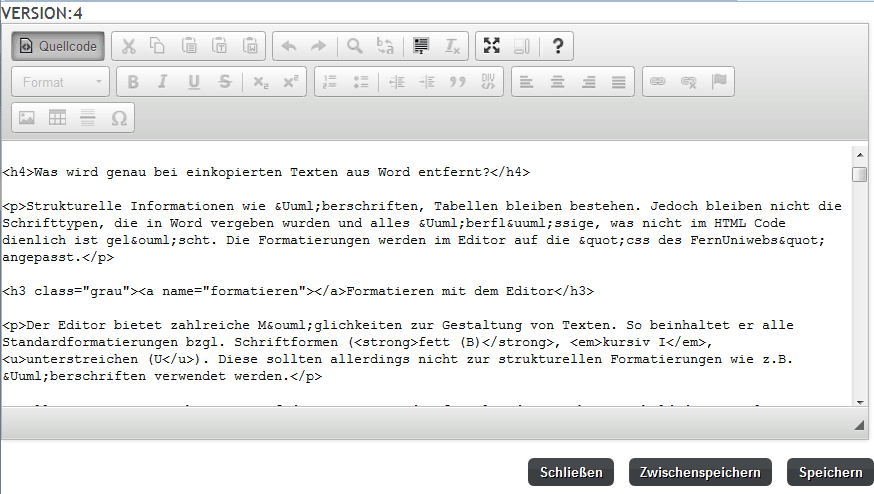Click the increase indent icon

pos(427,82)
